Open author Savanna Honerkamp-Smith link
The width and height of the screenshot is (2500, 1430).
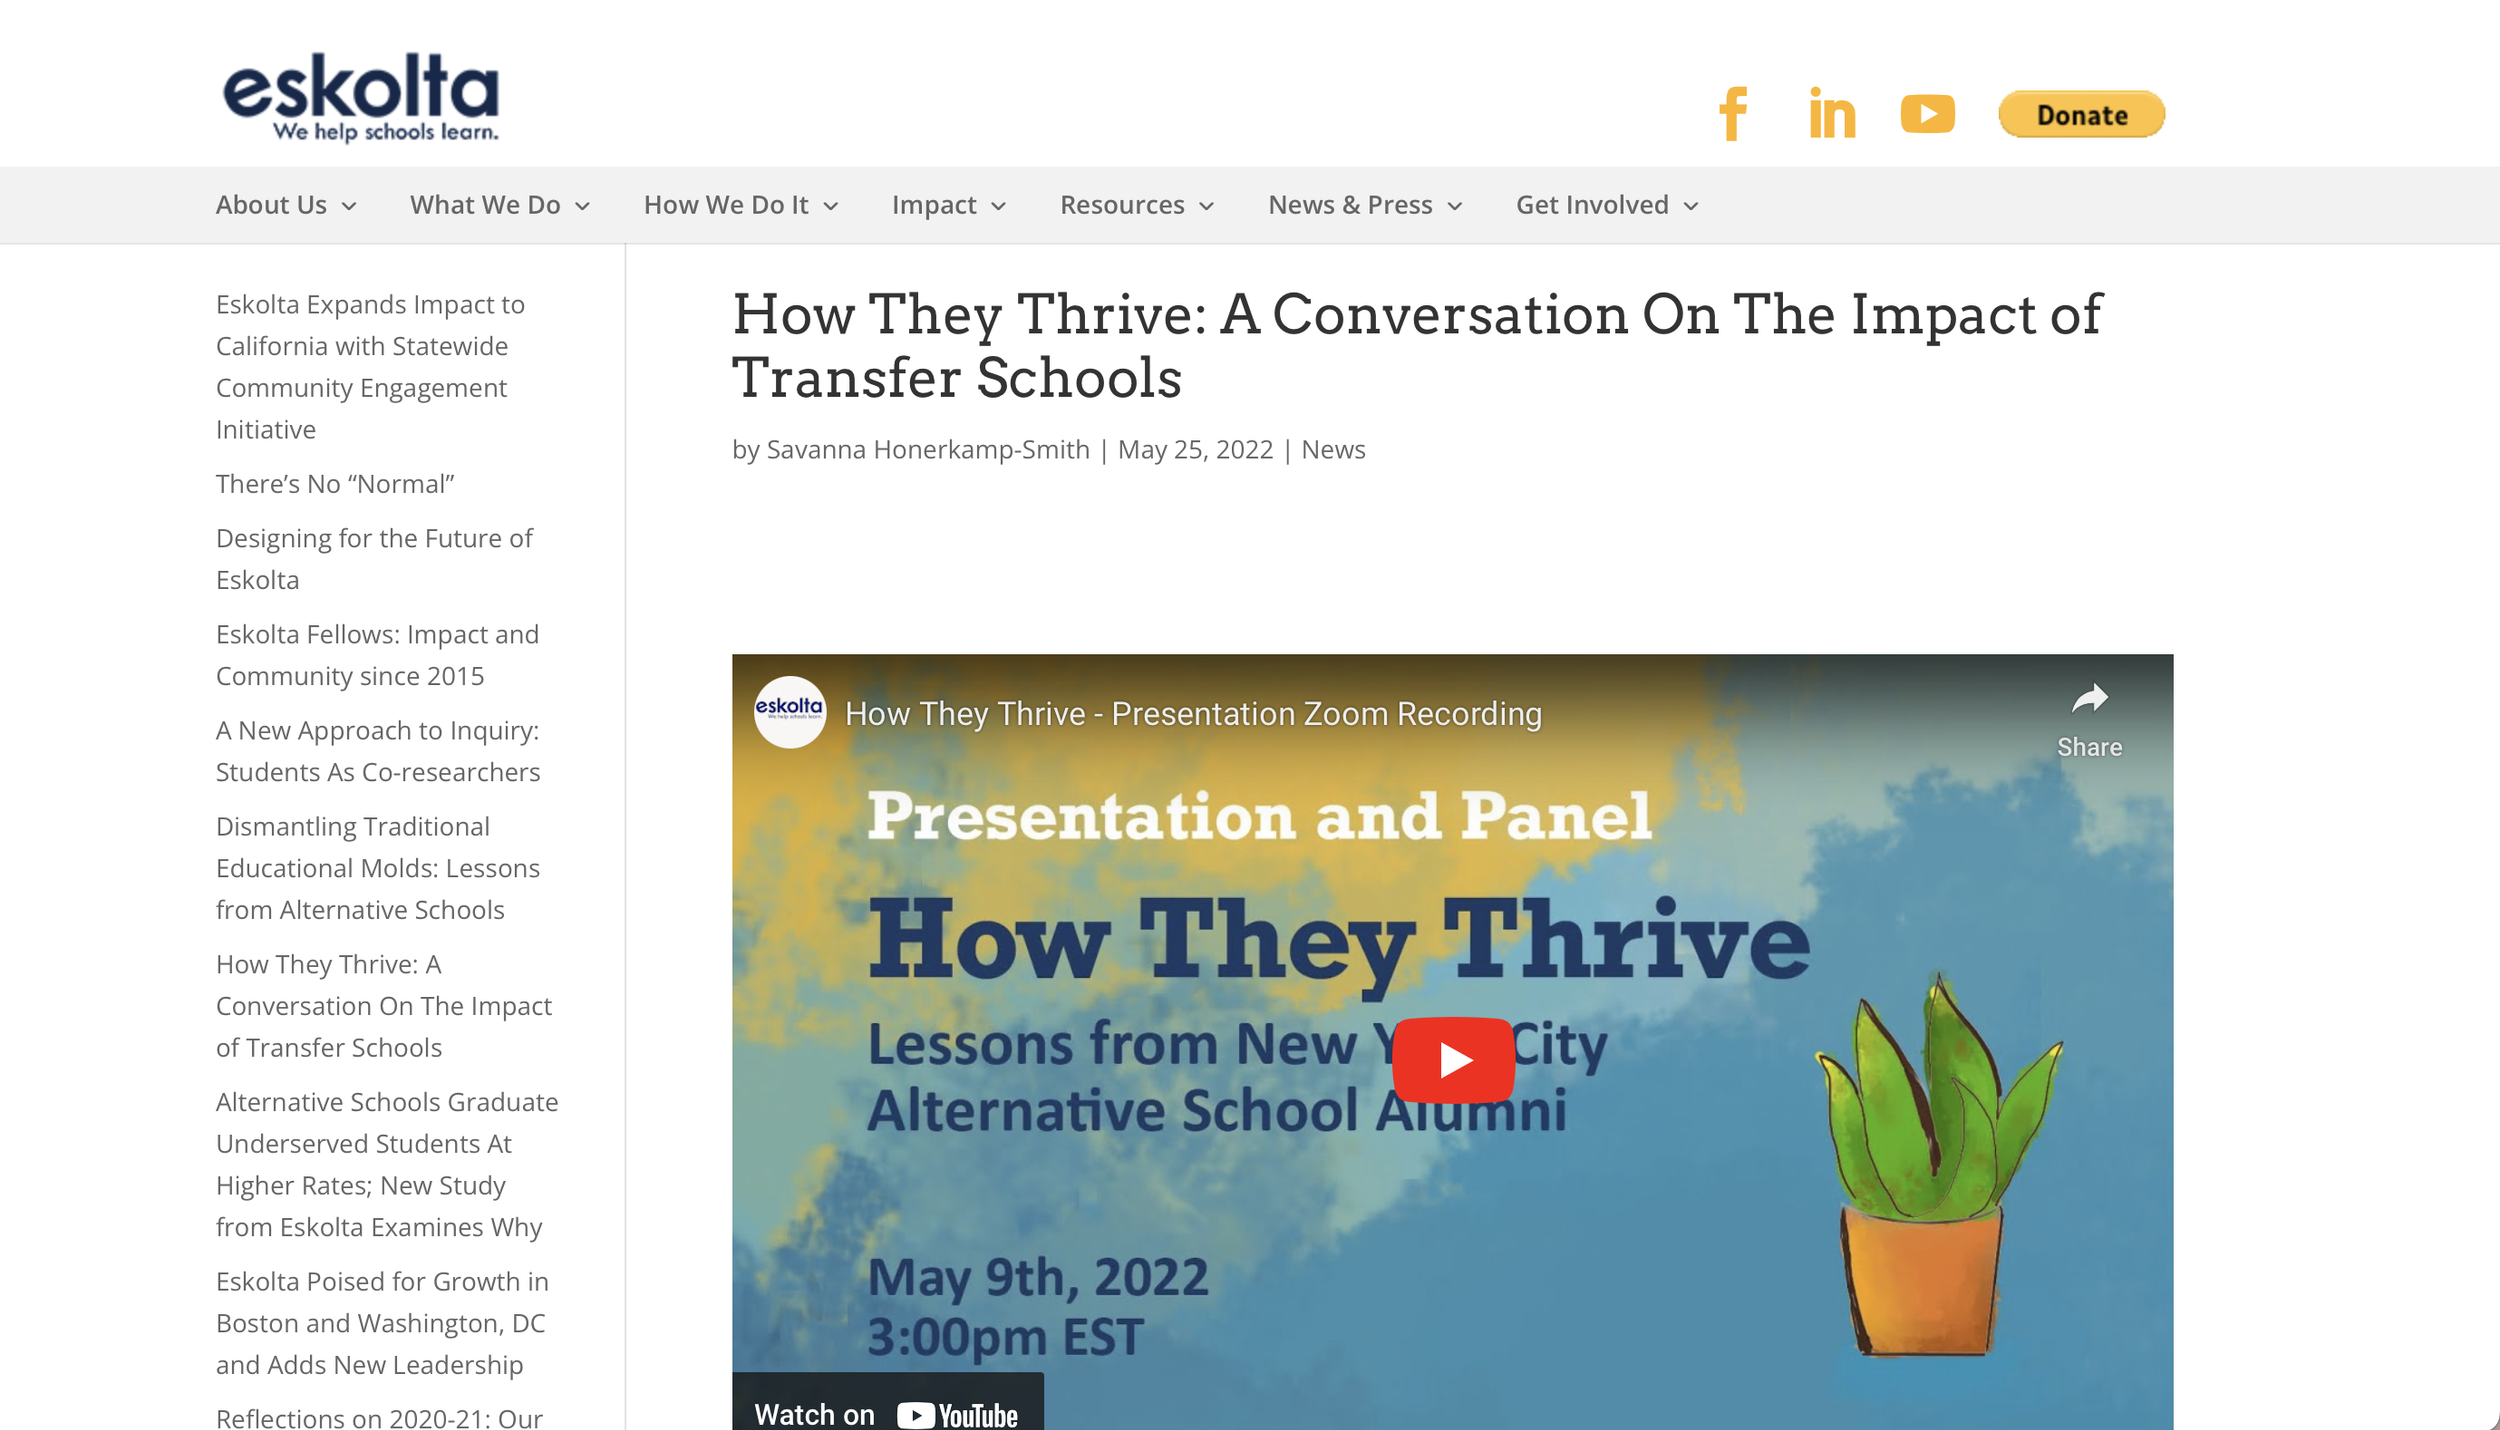(x=927, y=450)
